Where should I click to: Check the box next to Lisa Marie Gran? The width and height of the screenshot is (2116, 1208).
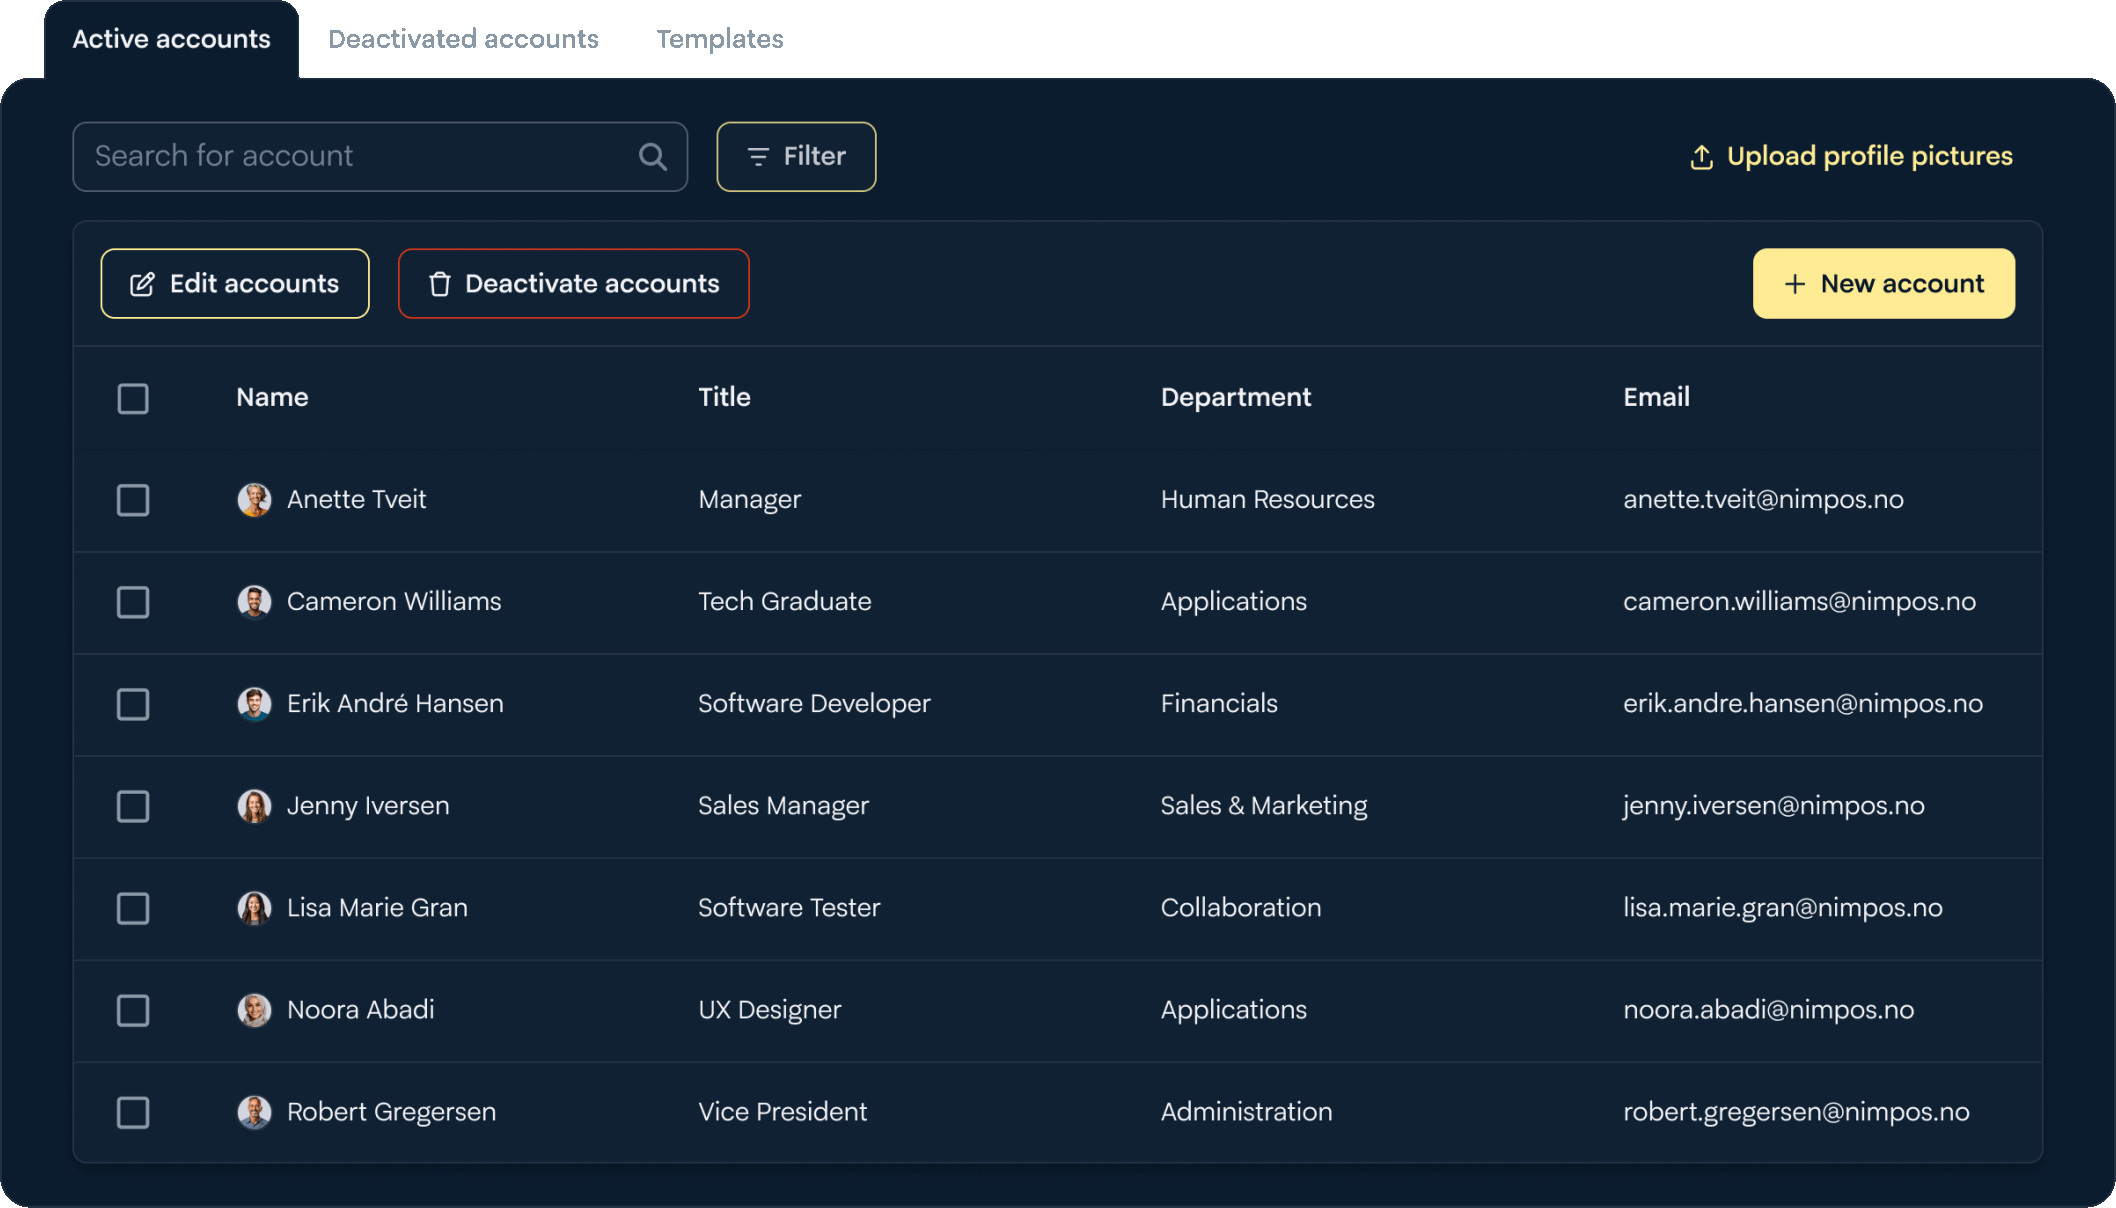coord(133,908)
